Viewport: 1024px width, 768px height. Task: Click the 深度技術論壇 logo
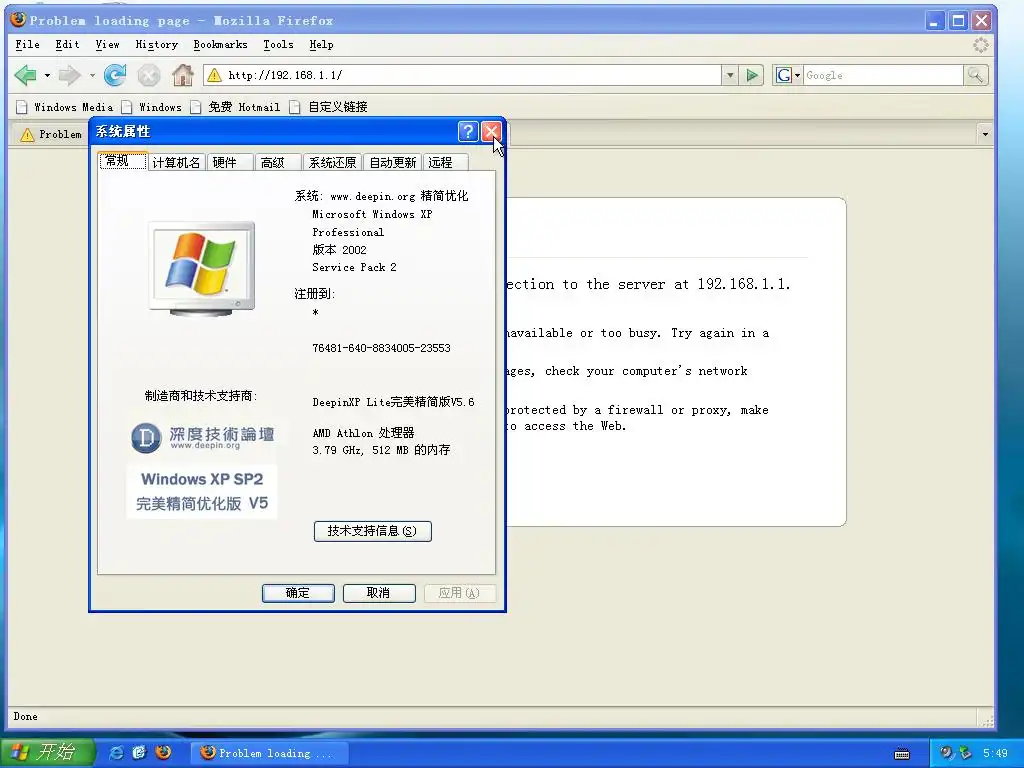tap(202, 437)
